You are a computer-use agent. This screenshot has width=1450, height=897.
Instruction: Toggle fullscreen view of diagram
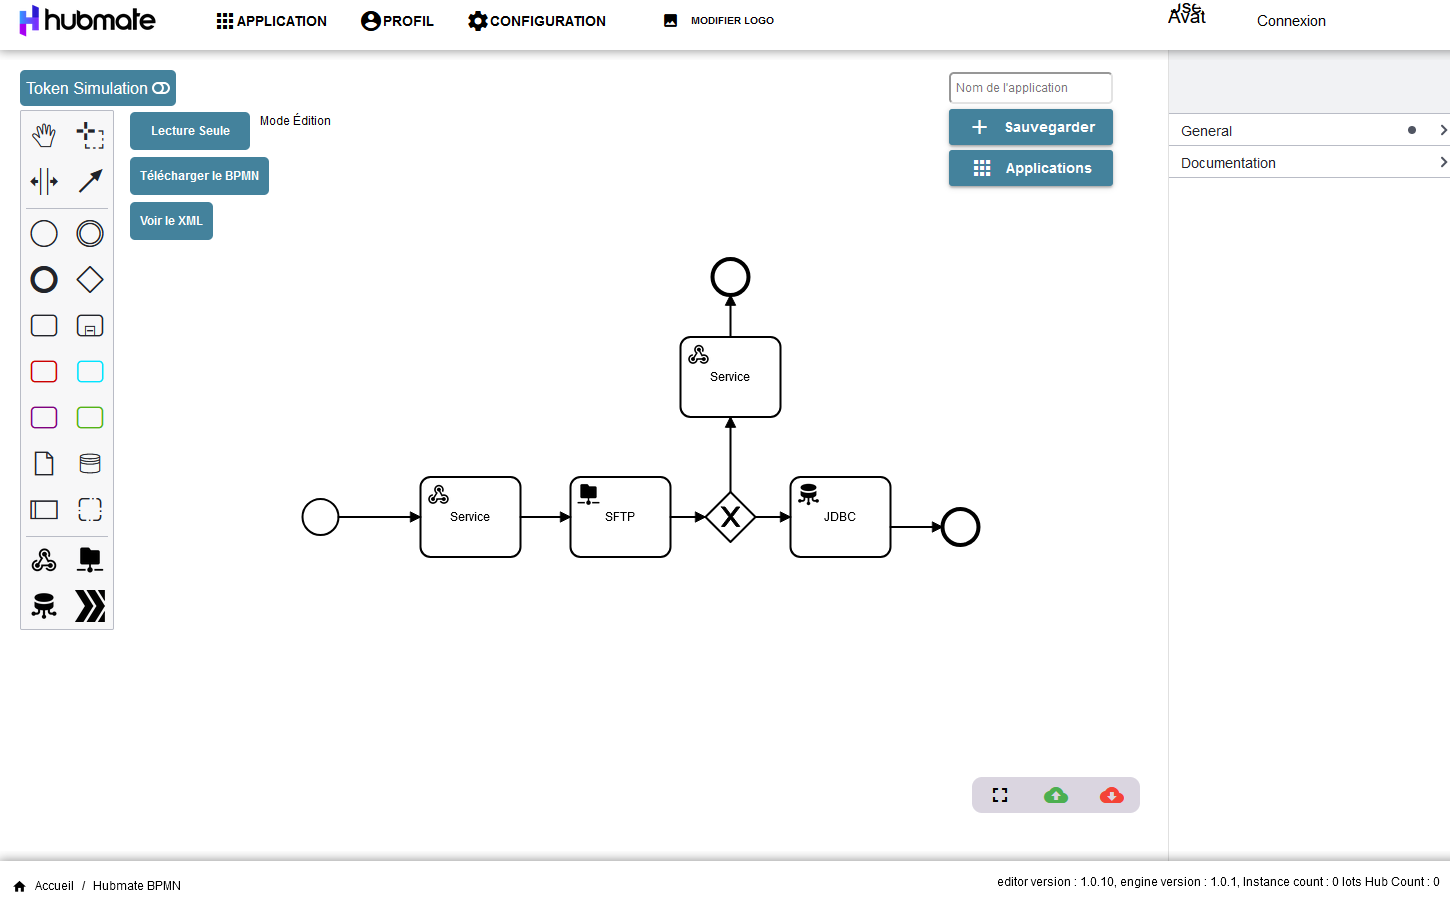pyautogui.click(x=999, y=795)
